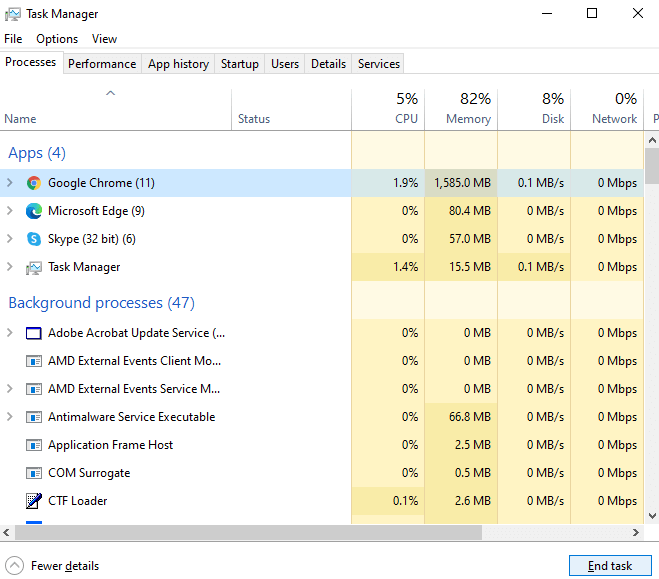659x579 pixels.
Task: Expand the Microsoft Edge process group
Action: click(x=10, y=211)
